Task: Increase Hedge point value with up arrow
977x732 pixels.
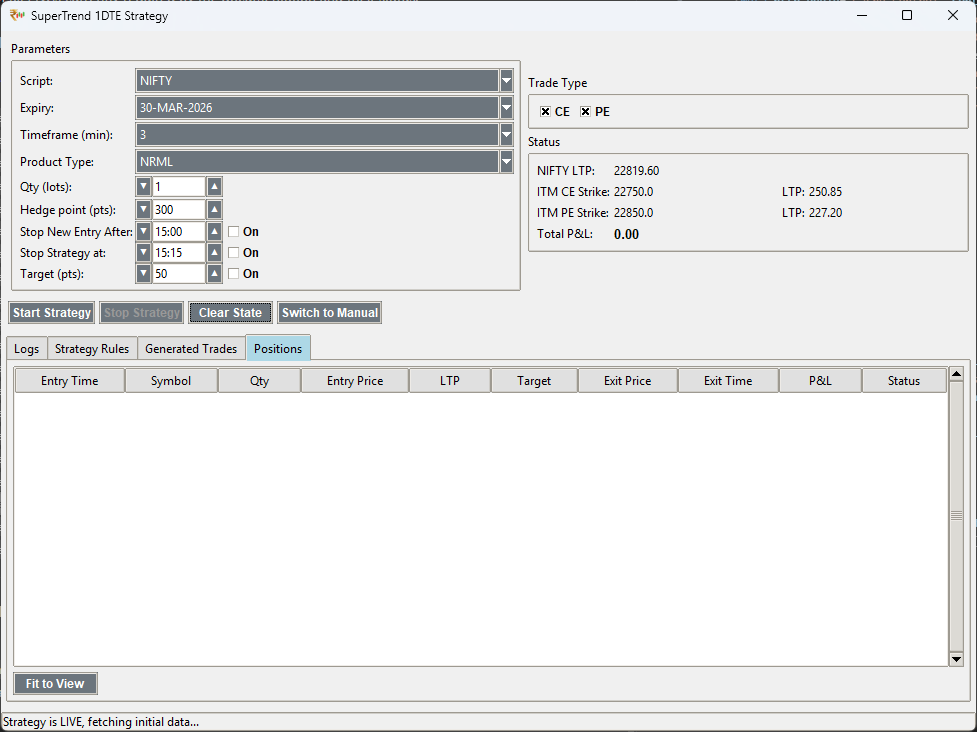Action: pyautogui.click(x=214, y=210)
